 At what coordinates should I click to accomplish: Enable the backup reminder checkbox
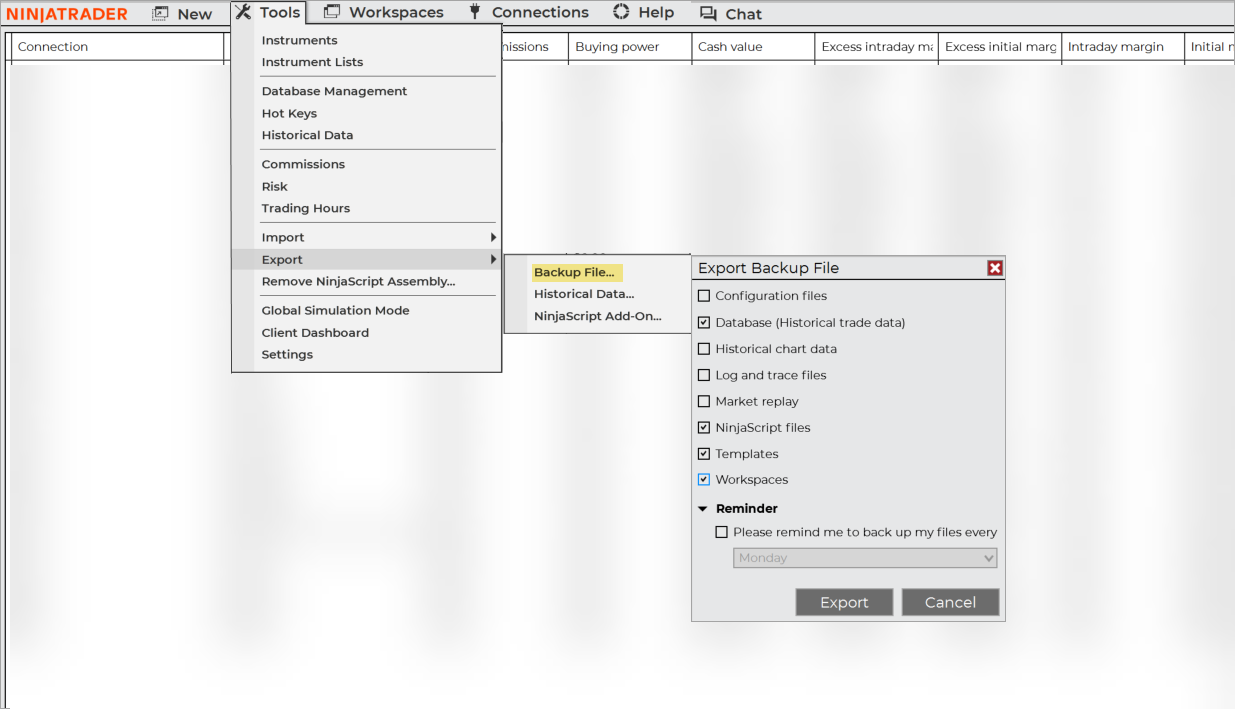[x=722, y=532]
